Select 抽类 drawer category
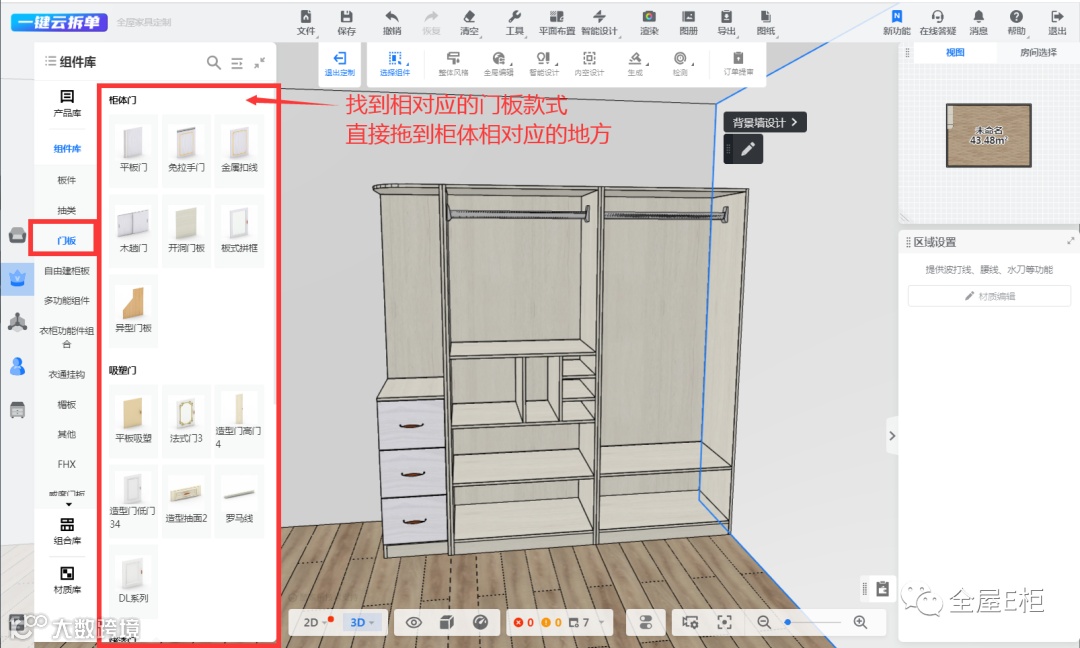 tap(67, 211)
